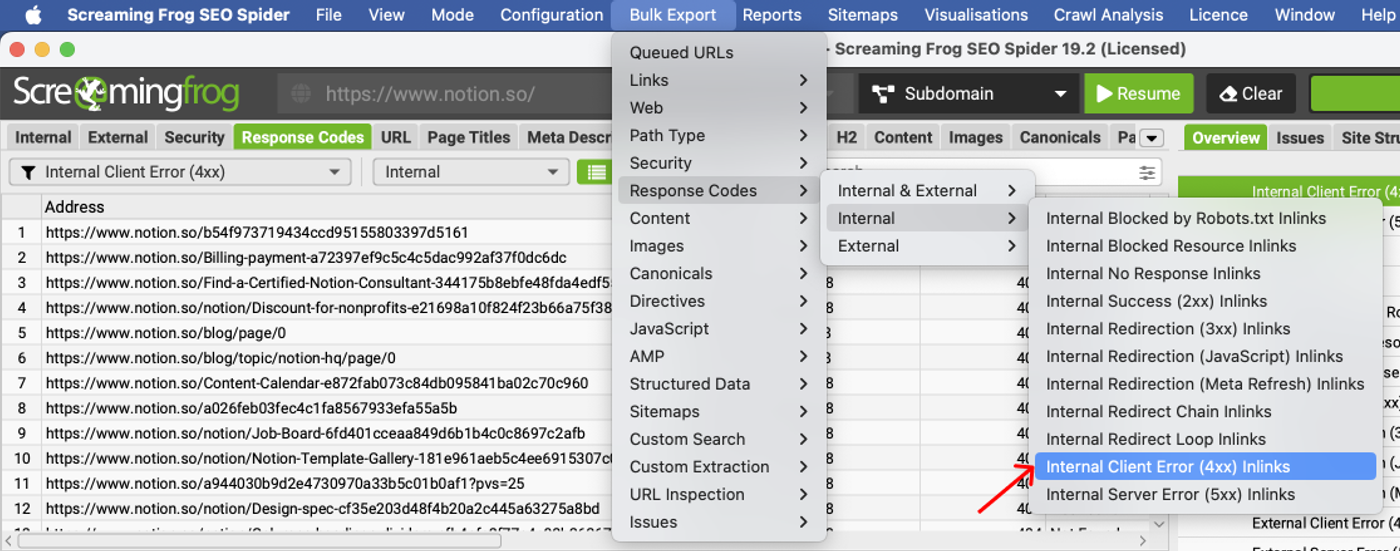Viewport: 1400px width, 551px height.
Task: Select Internal Success (2xx) Inlinks
Action: (1205, 301)
